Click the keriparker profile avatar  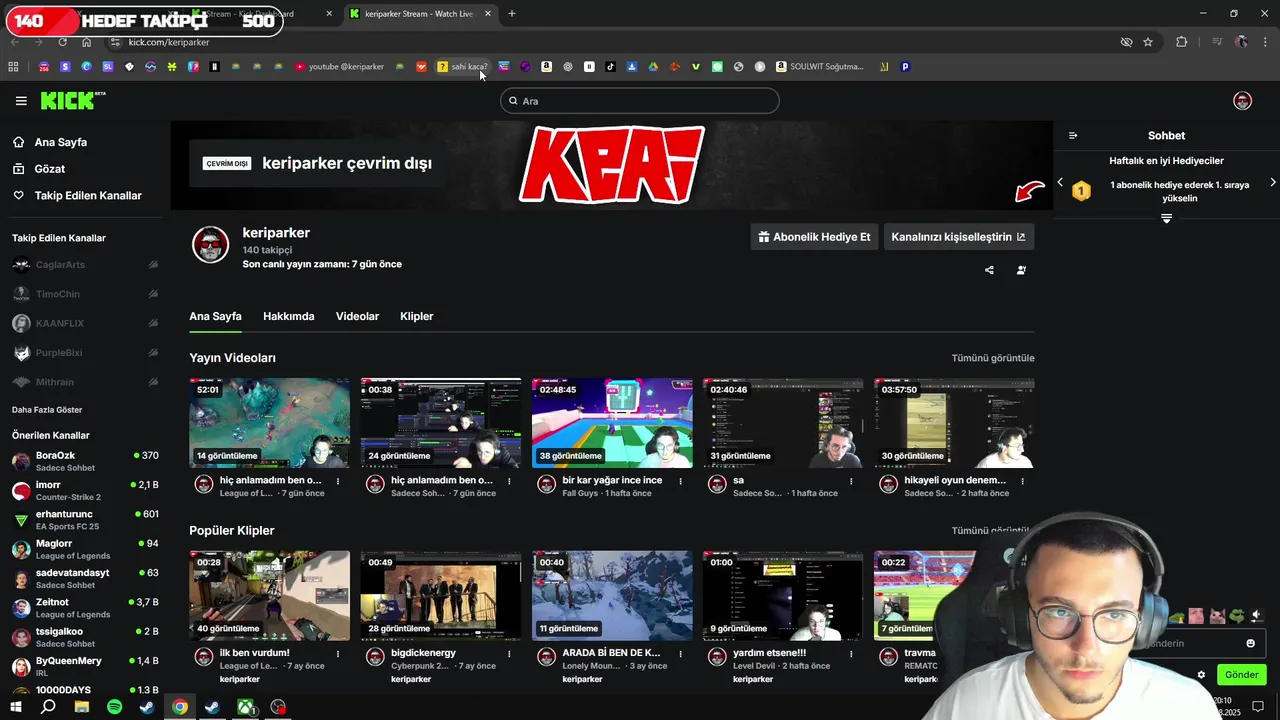pyautogui.click(x=211, y=245)
